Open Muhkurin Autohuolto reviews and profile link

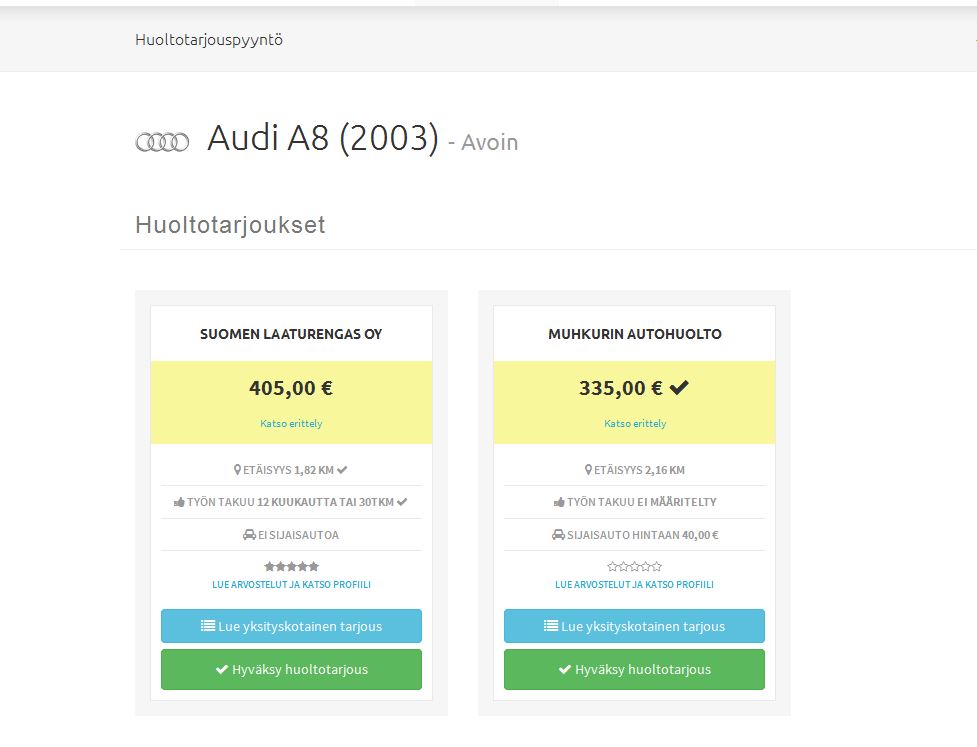click(x=634, y=584)
